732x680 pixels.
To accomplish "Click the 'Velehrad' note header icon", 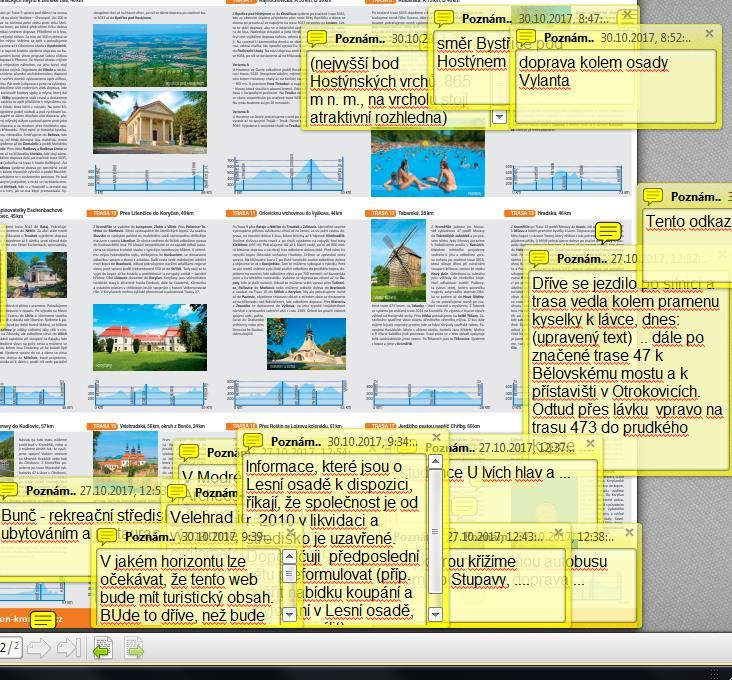I will coord(177,492).
